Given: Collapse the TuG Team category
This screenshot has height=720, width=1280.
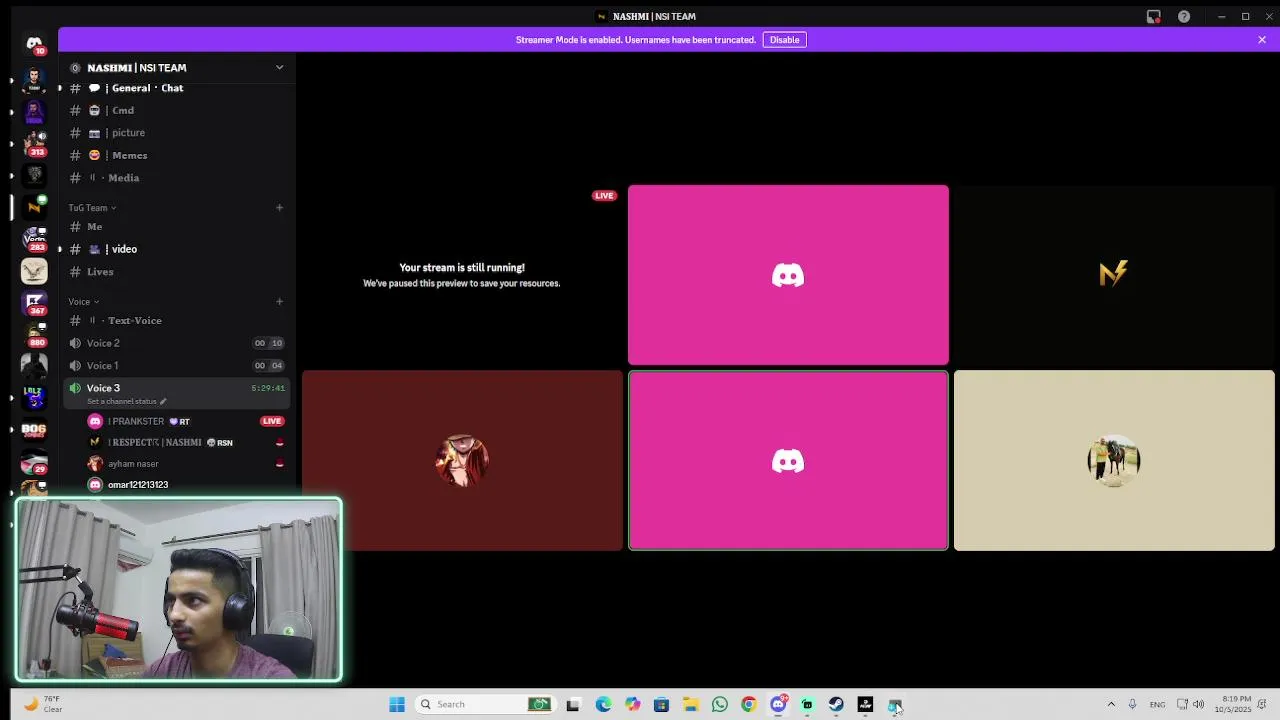Looking at the screenshot, I should tap(92, 208).
